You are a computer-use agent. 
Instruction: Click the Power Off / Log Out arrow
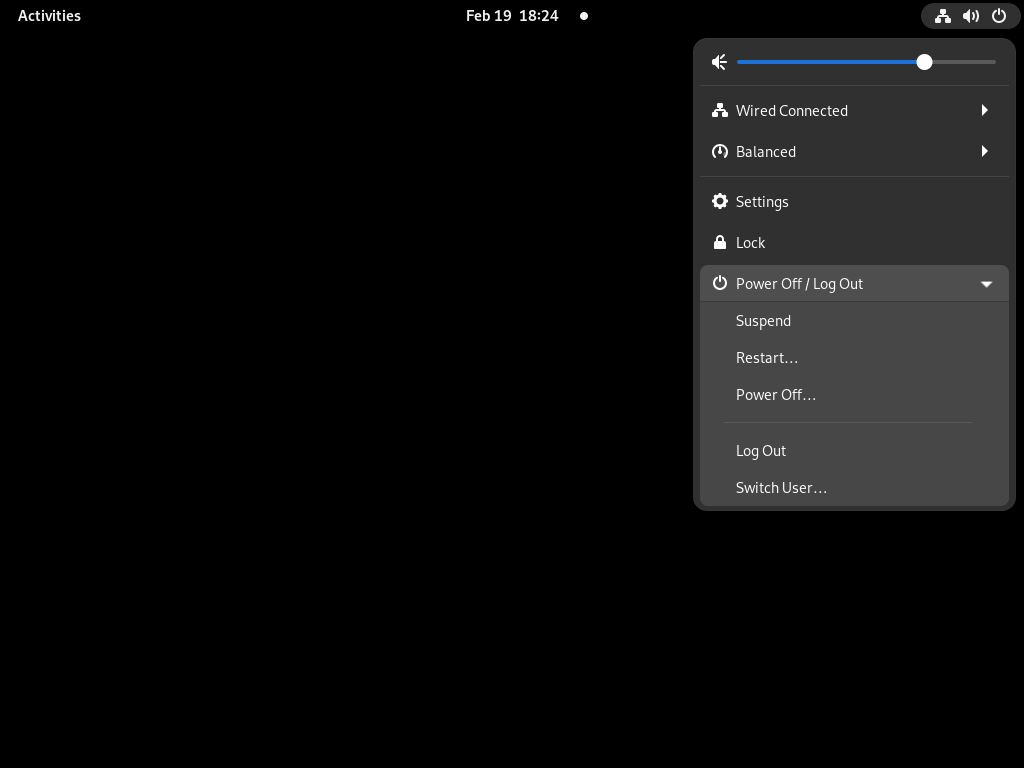point(986,284)
